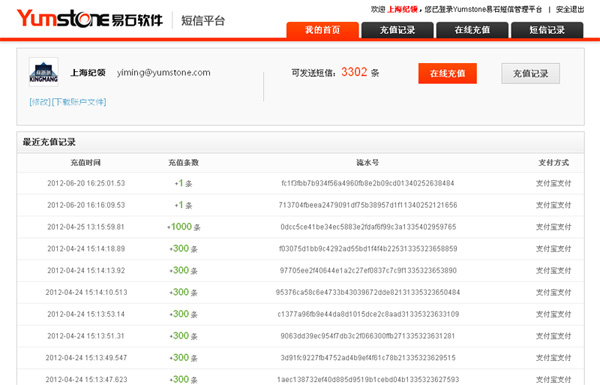600x385 pixels.
Task: Click the 上海纪领 username in welcome text
Action: [x=402, y=10]
